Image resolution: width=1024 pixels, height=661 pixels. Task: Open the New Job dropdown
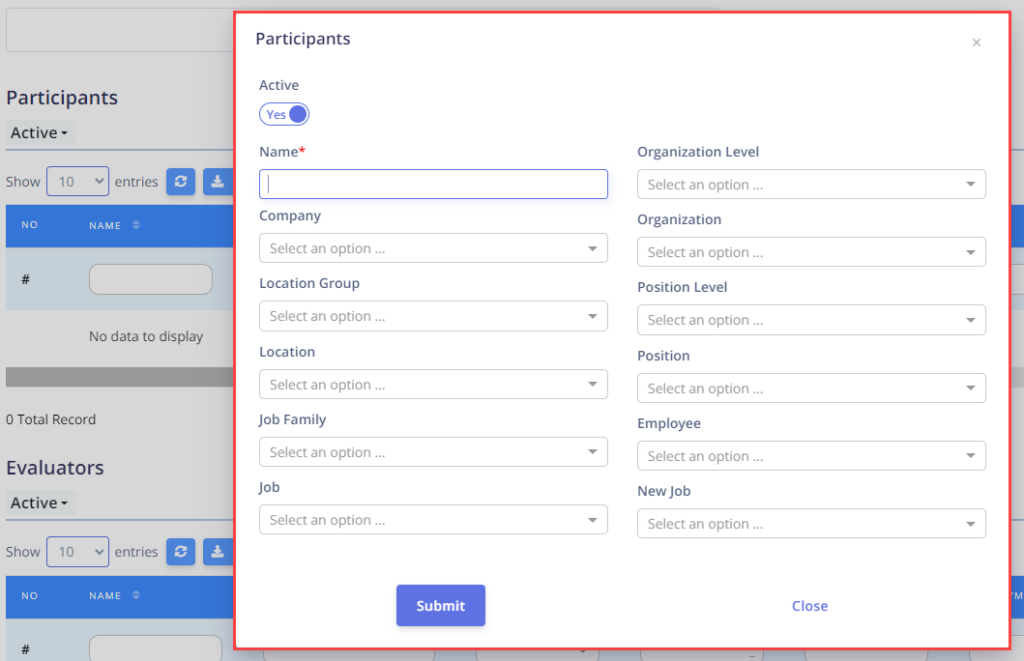[811, 524]
